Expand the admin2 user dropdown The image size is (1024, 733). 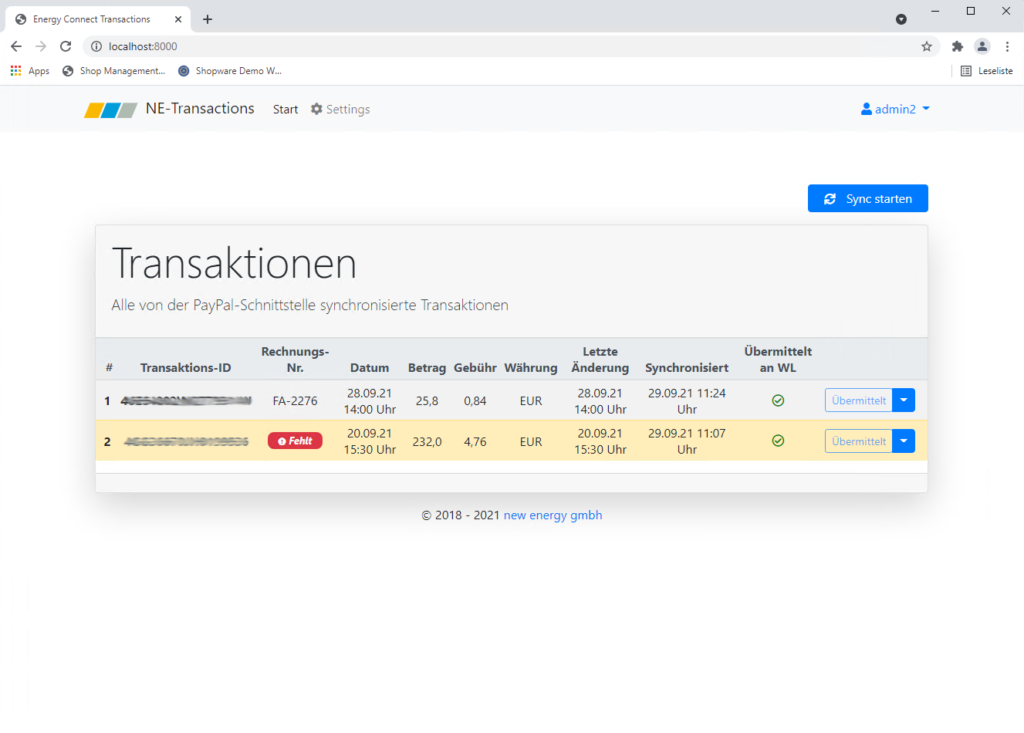pyautogui.click(x=895, y=109)
